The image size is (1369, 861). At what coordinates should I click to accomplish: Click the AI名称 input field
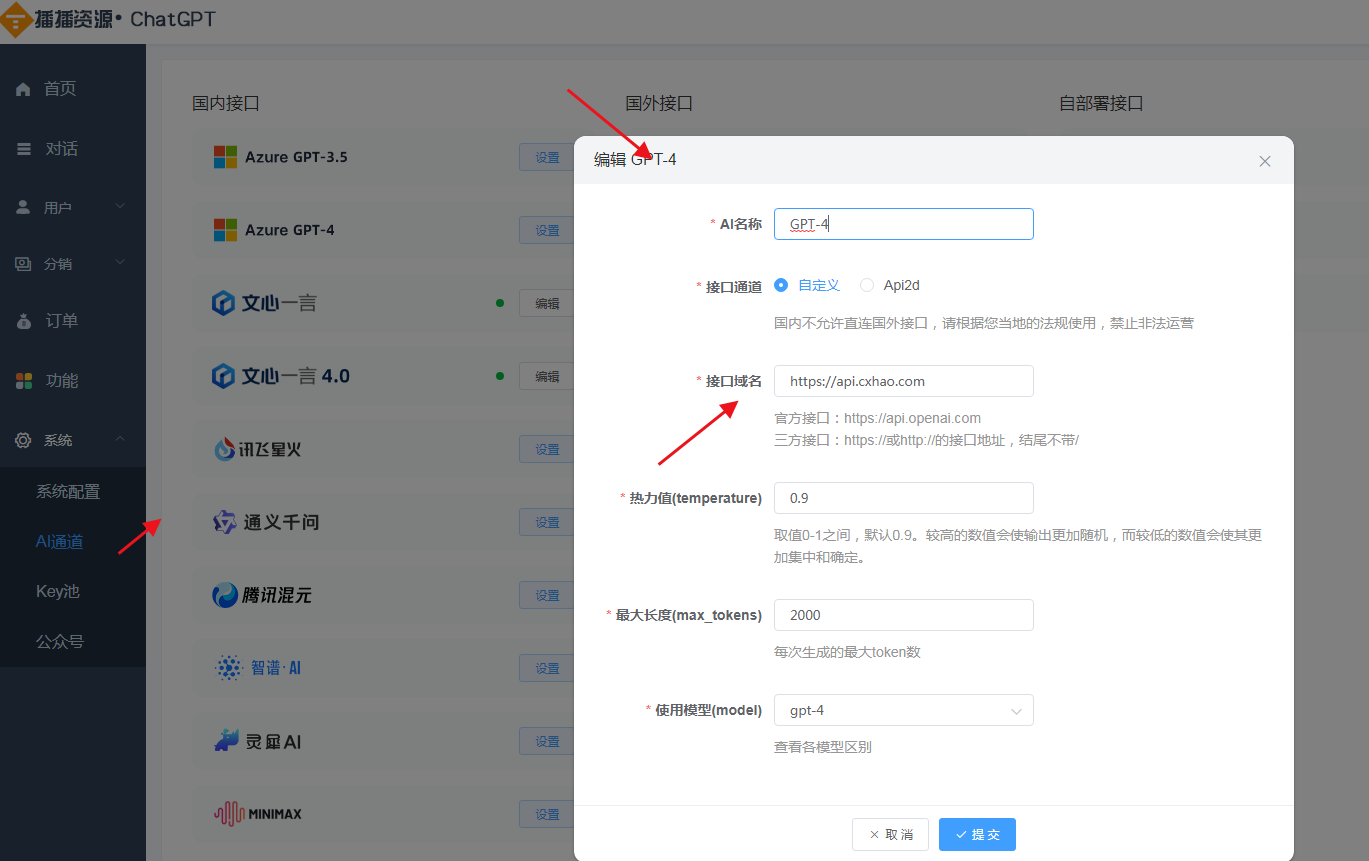tap(904, 224)
